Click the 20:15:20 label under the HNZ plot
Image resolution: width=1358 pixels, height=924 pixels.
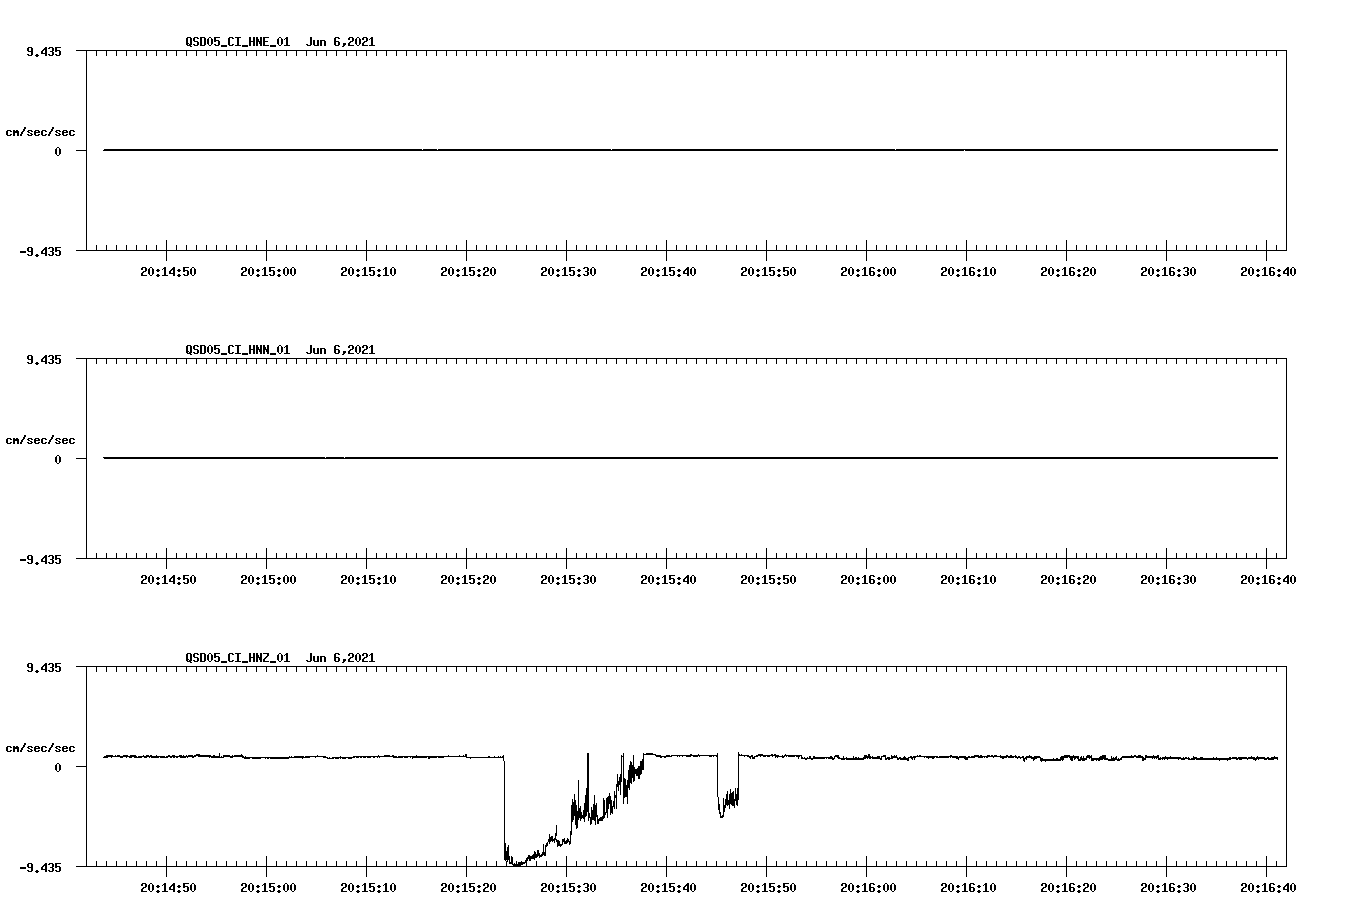click(x=468, y=888)
